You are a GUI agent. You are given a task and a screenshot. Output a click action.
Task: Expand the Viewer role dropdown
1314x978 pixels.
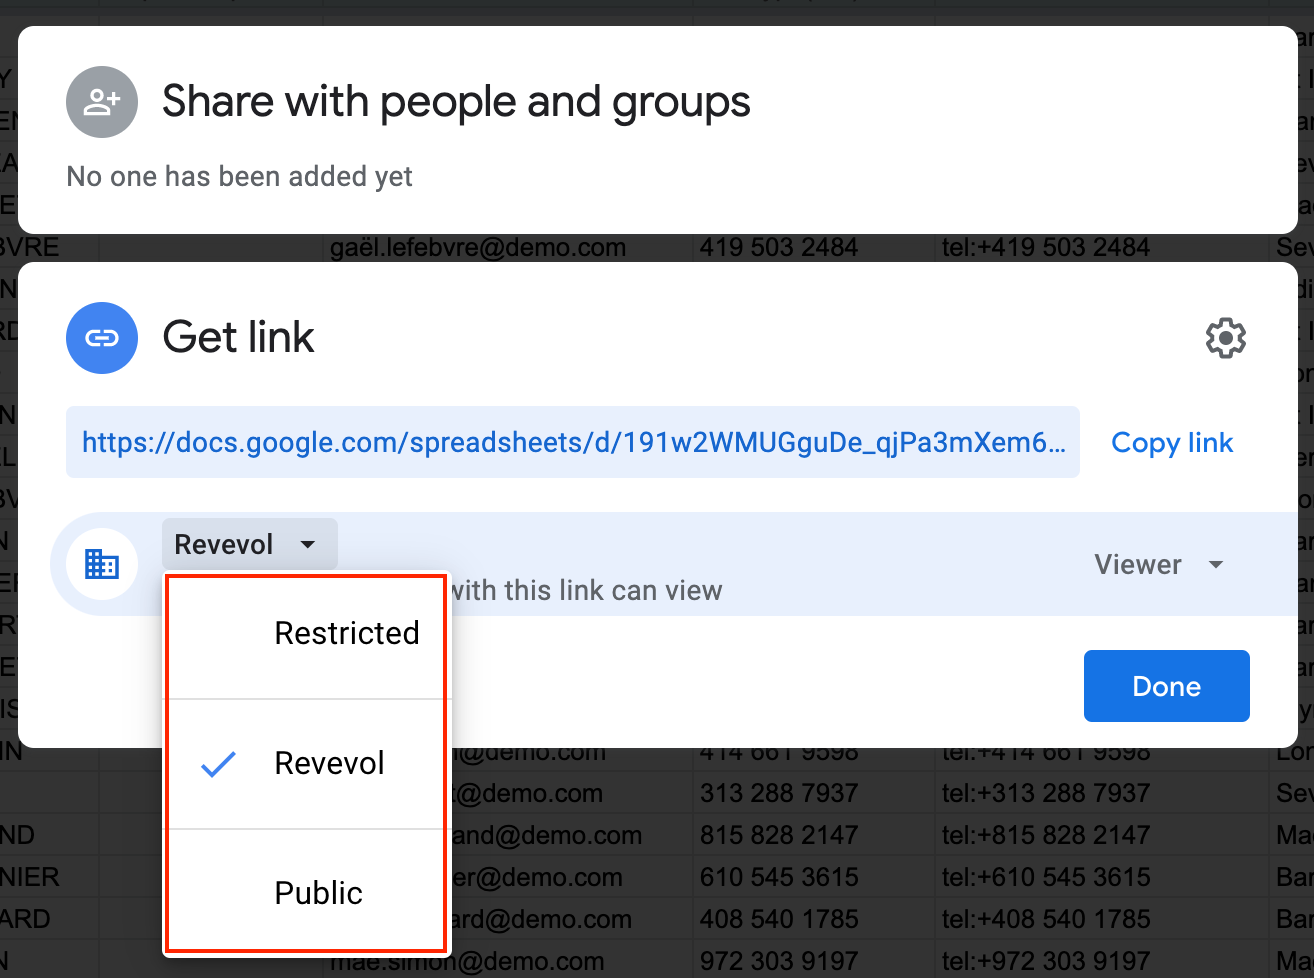tap(1159, 565)
